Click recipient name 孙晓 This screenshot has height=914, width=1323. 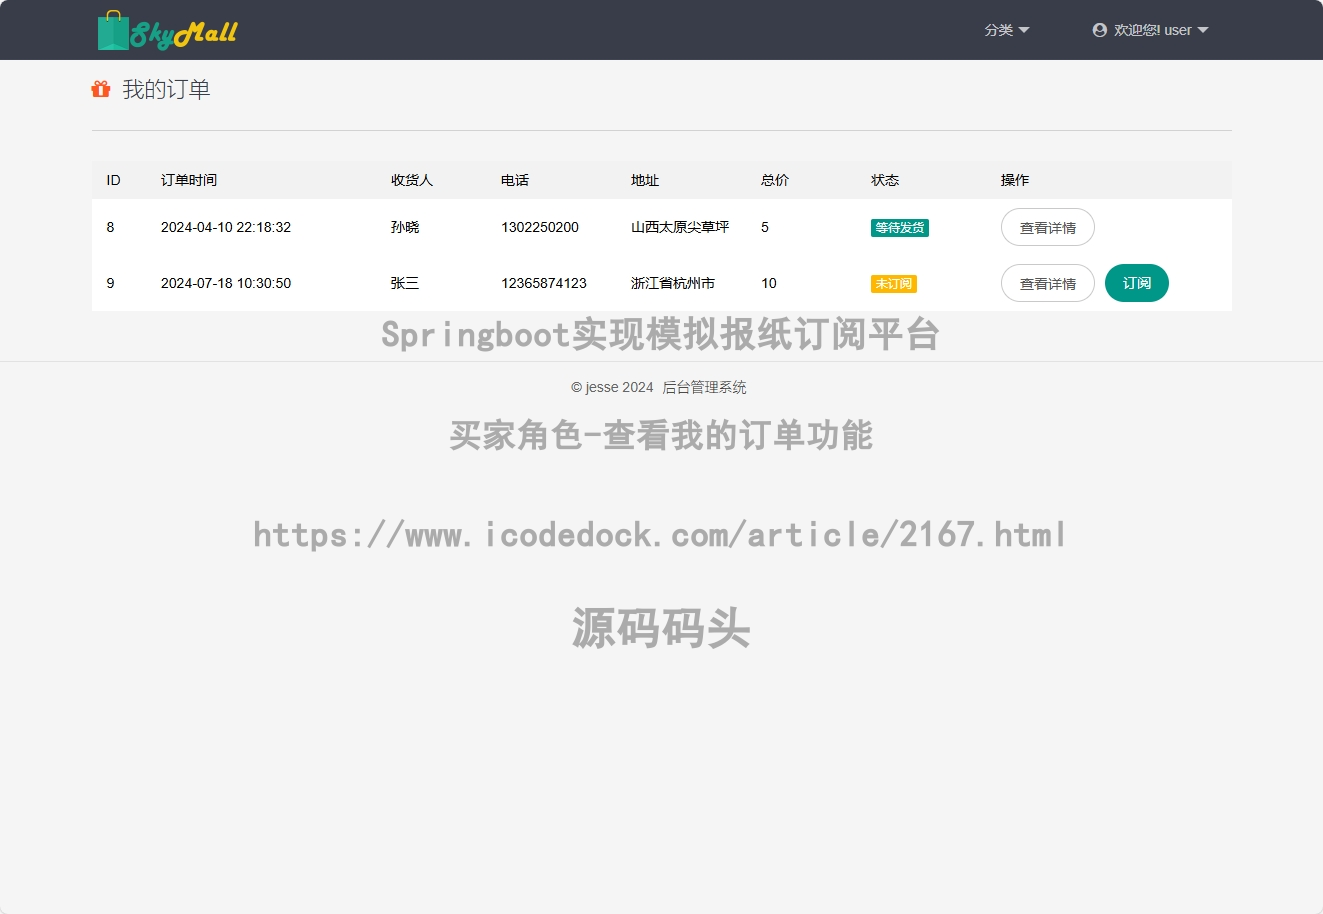pos(405,227)
